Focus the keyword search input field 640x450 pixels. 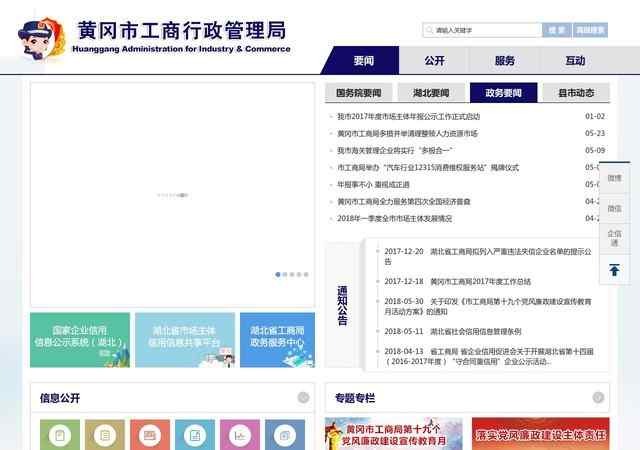coord(480,30)
